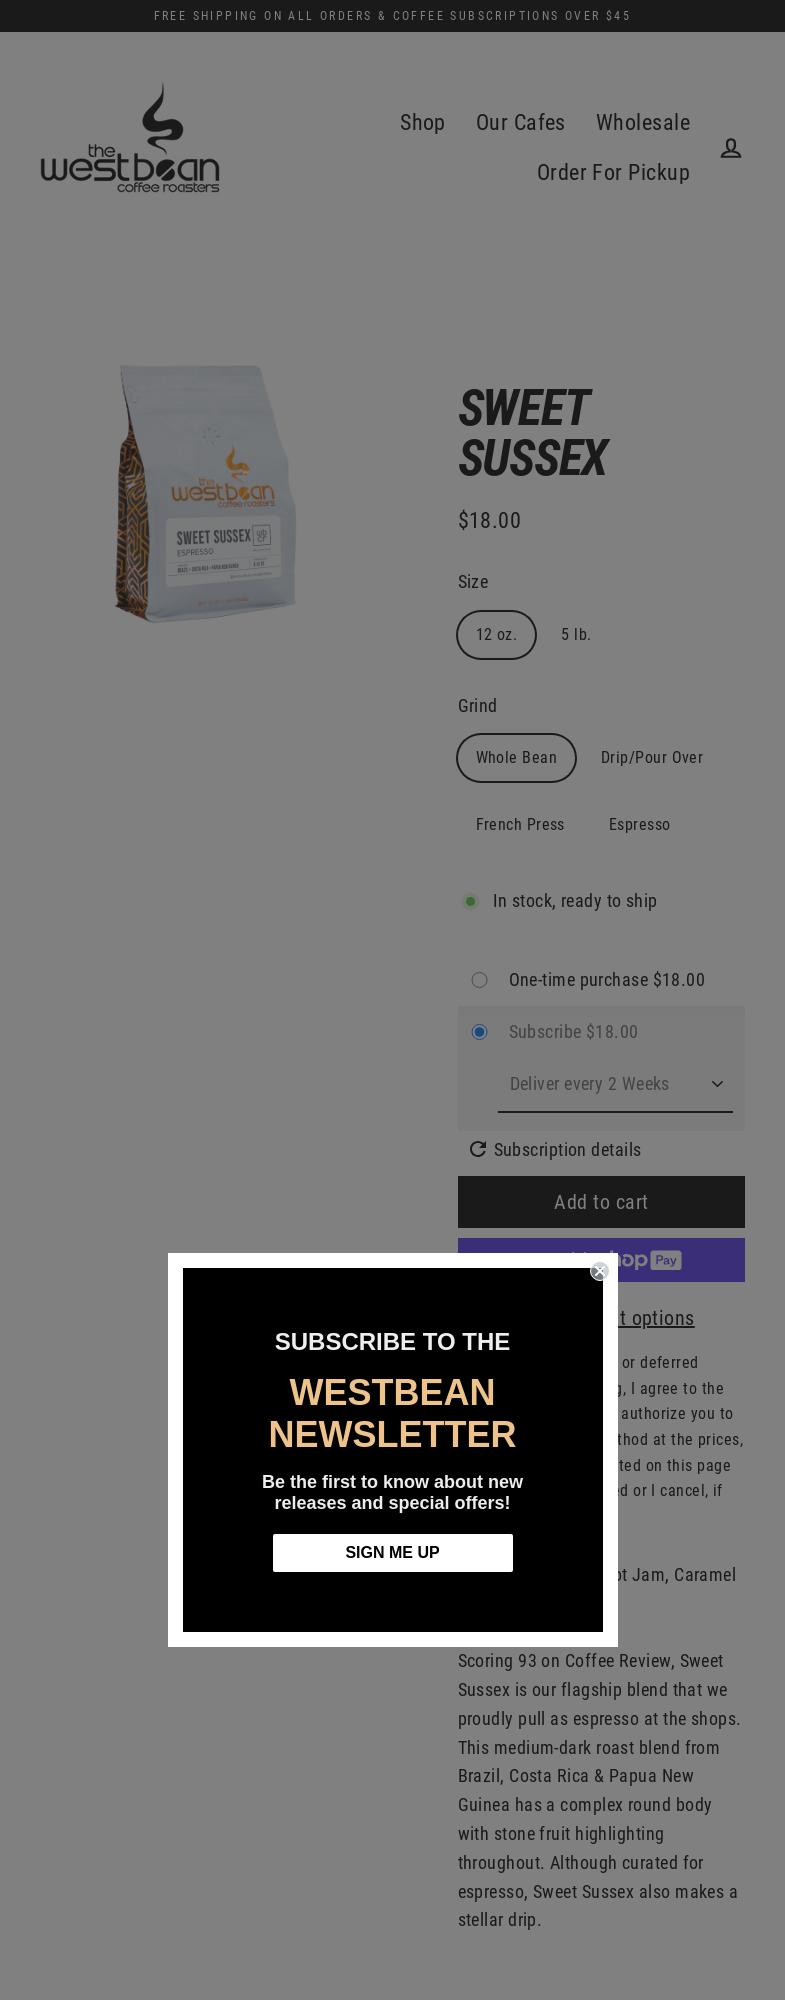Open the account login icon
785x2000 pixels.
pyautogui.click(x=731, y=148)
